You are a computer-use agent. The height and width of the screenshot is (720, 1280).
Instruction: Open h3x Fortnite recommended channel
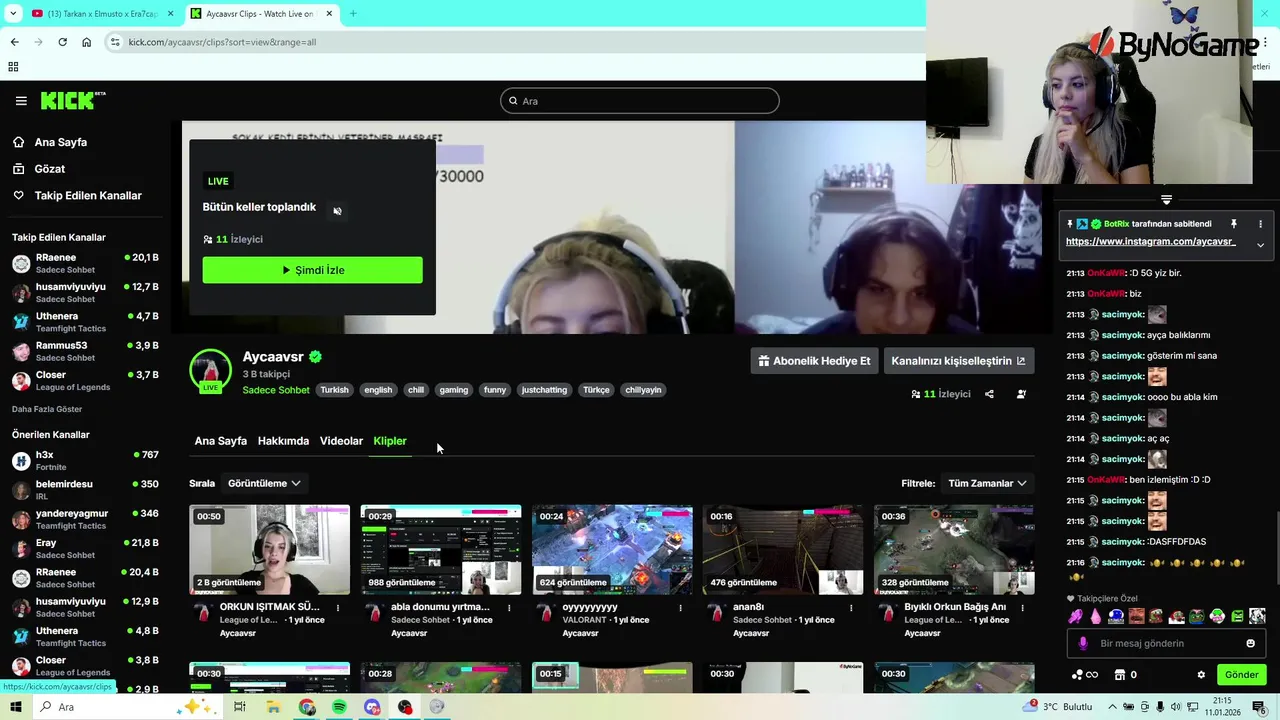85,460
